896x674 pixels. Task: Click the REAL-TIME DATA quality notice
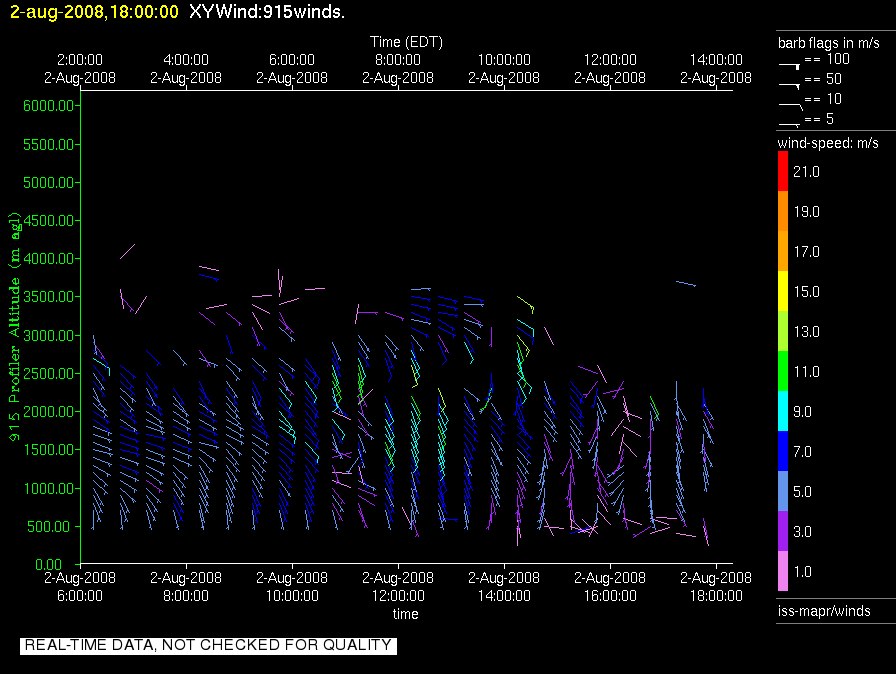(208, 645)
